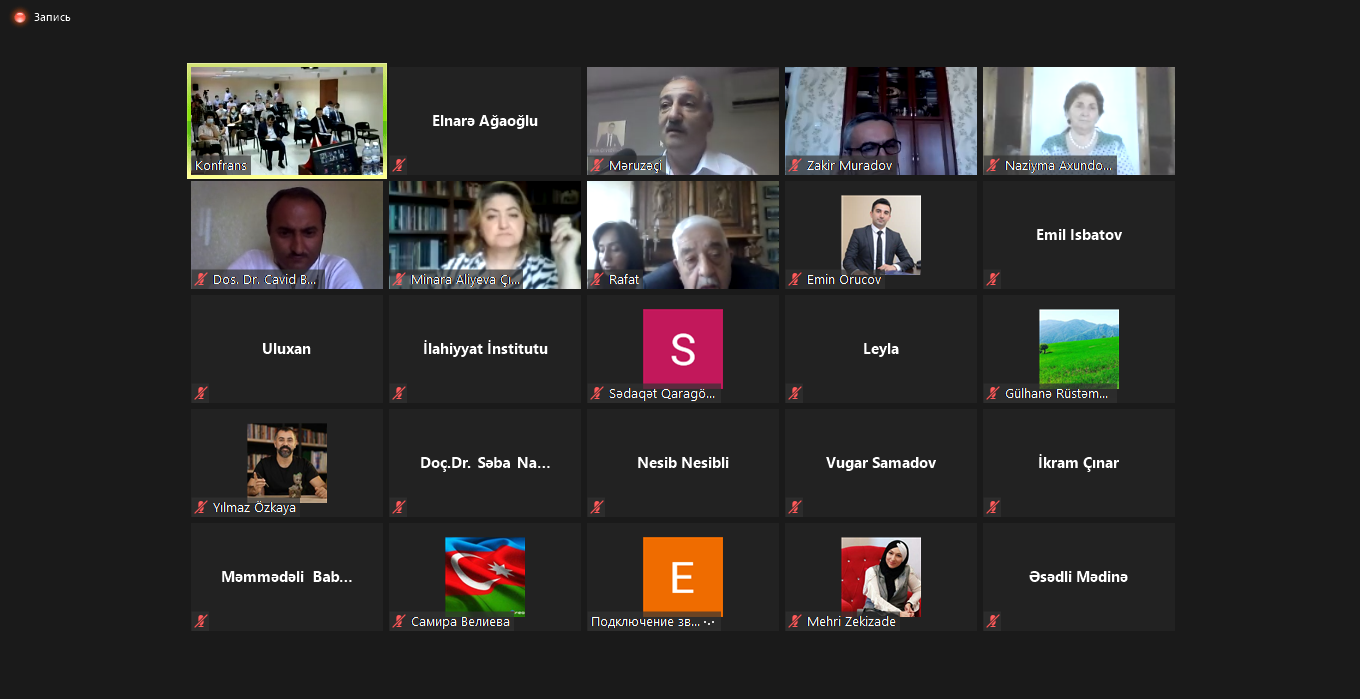Click muted mic icon beside Rafat name

point(598,280)
